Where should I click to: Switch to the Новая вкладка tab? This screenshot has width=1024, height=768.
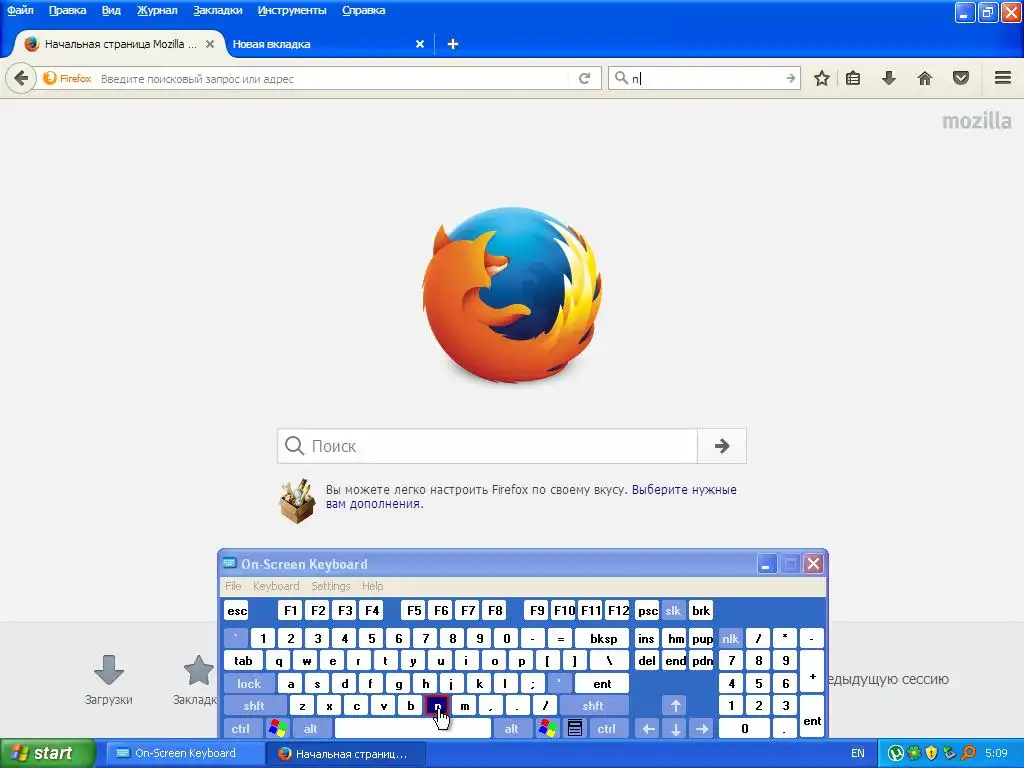click(x=329, y=44)
